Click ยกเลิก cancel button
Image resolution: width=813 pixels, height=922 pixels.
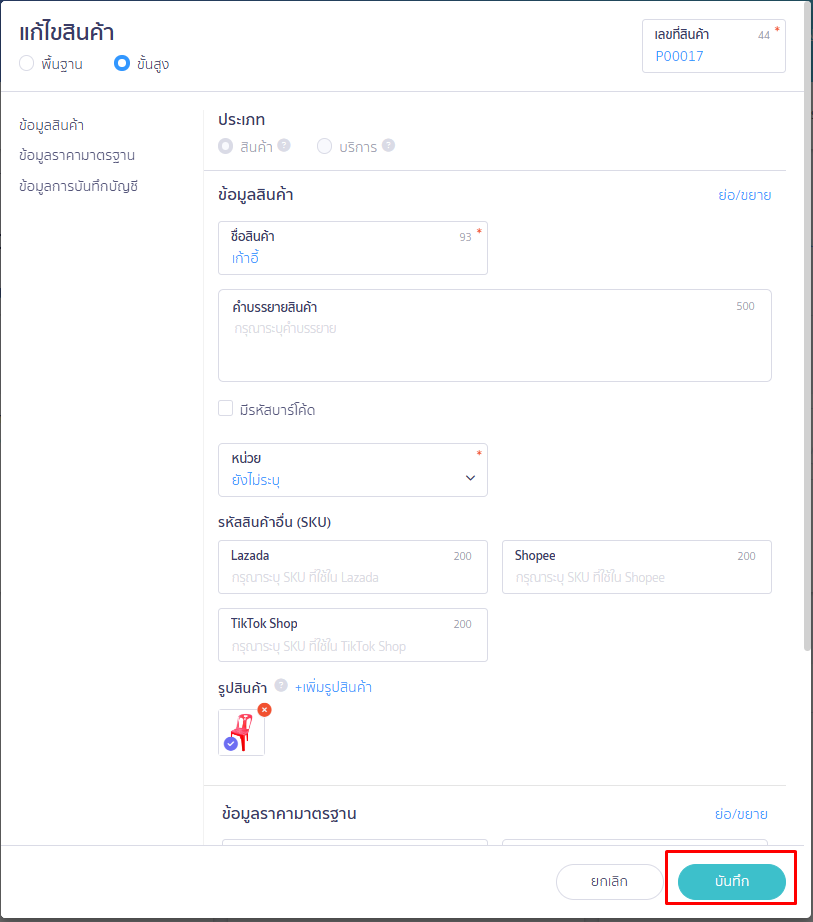[x=609, y=882]
